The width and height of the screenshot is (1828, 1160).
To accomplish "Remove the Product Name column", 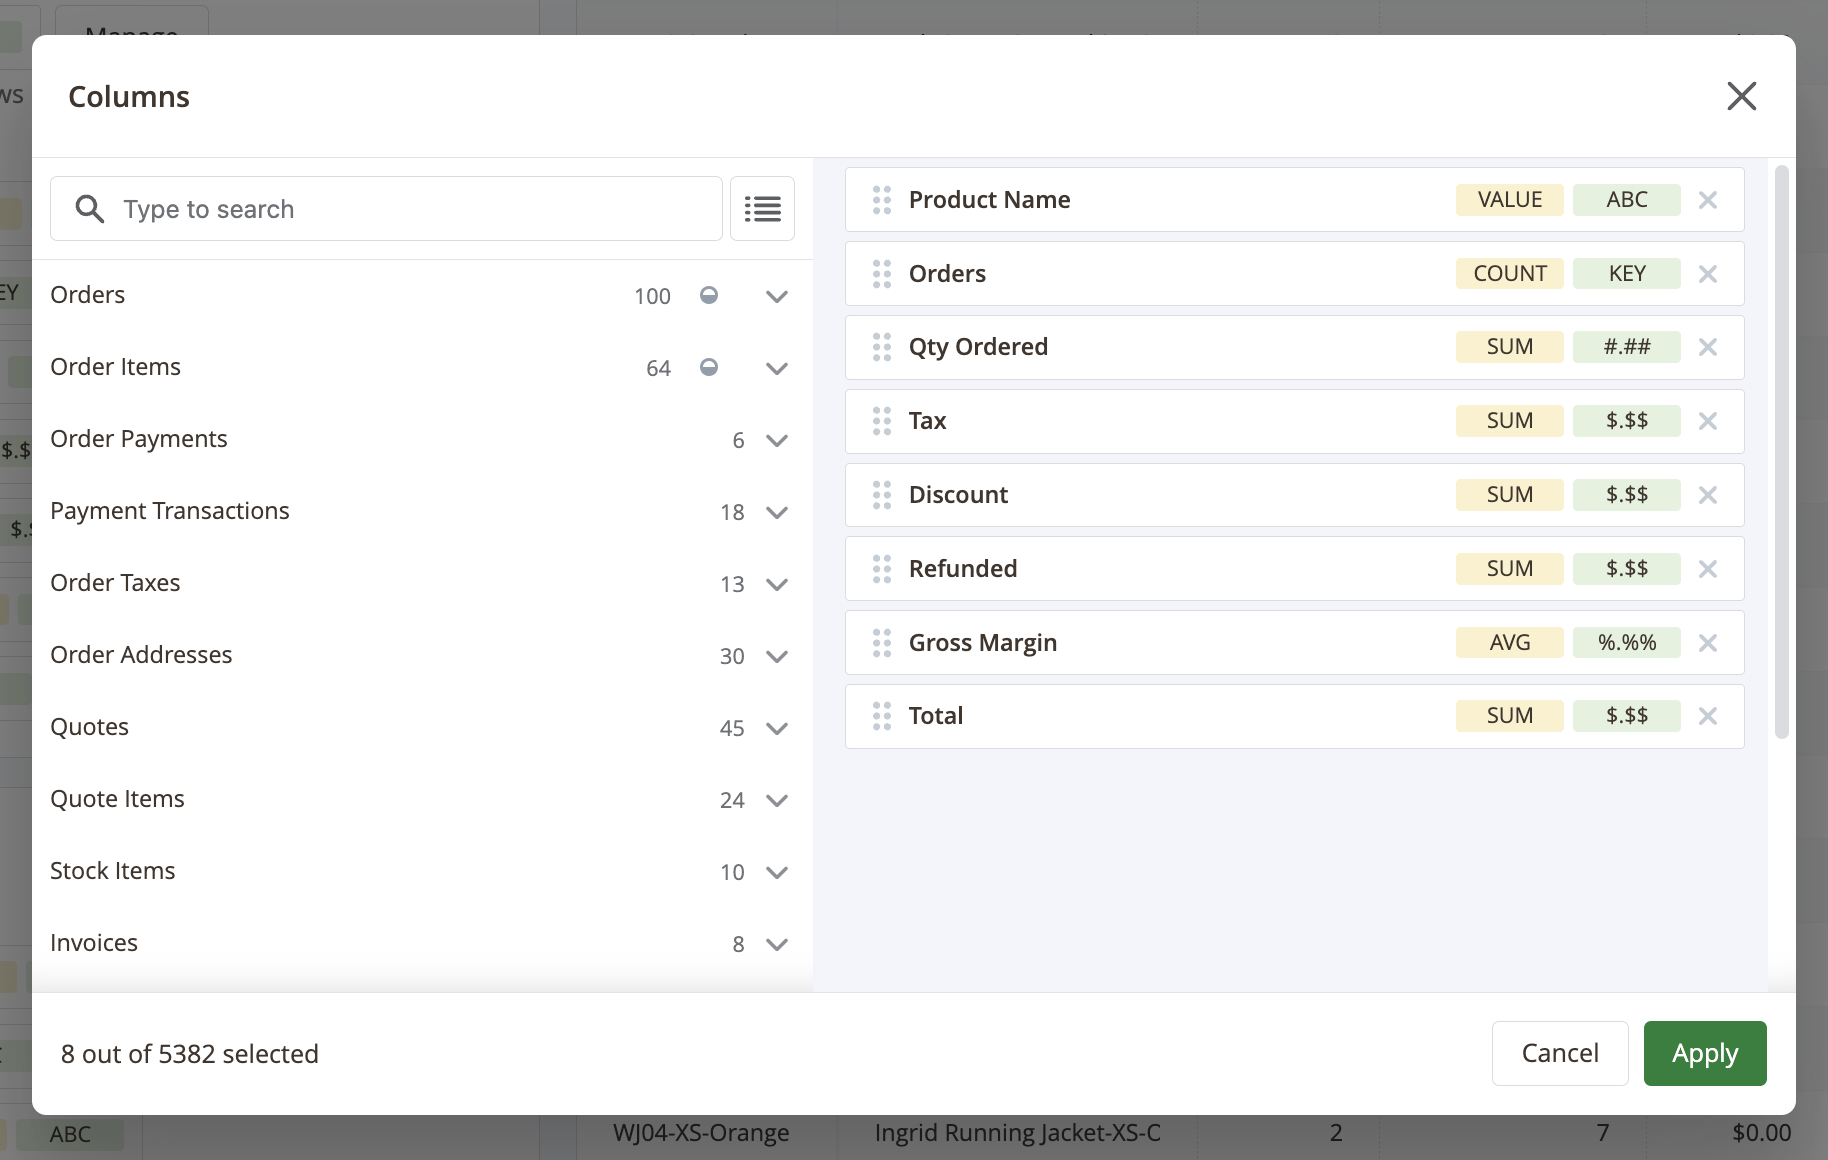I will pyautogui.click(x=1708, y=200).
